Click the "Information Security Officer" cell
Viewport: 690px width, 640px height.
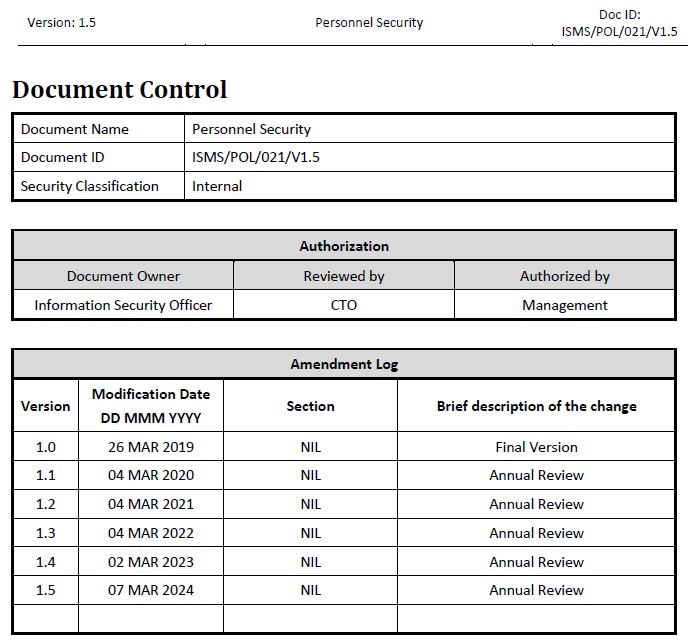pos(123,305)
